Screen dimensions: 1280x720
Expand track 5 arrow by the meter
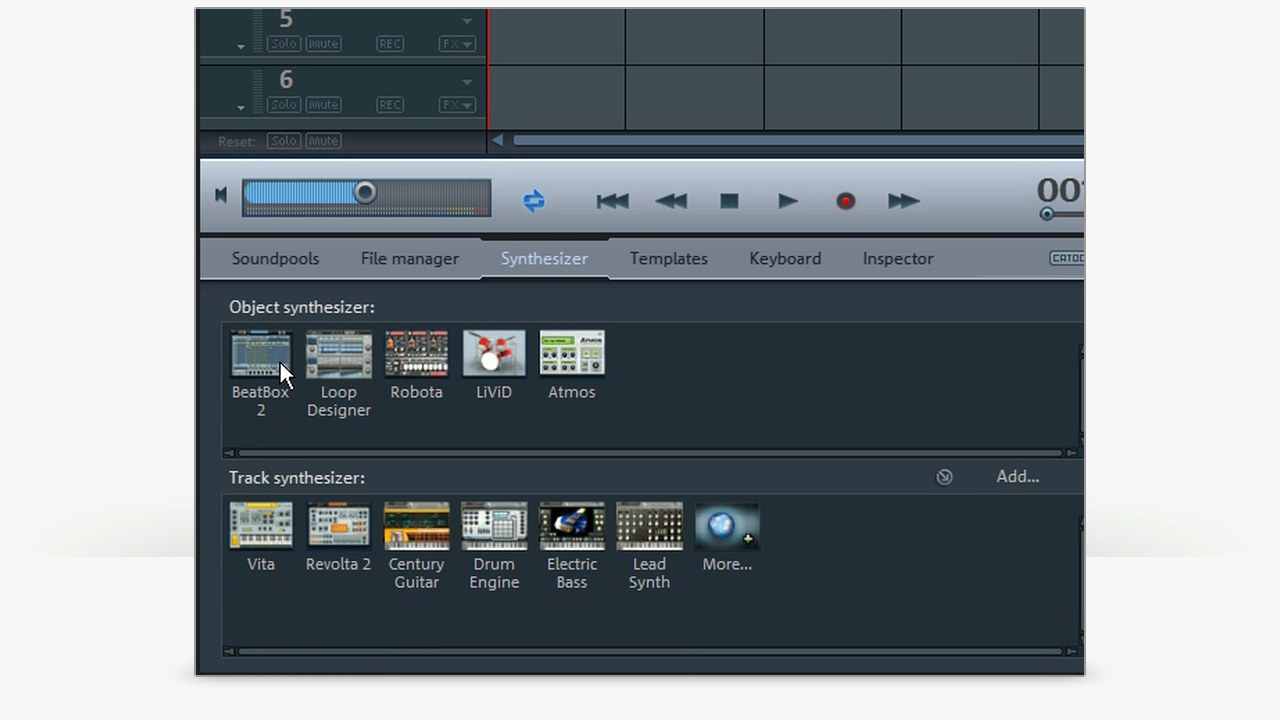(x=241, y=47)
